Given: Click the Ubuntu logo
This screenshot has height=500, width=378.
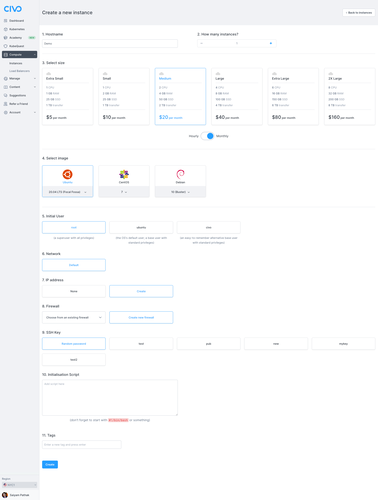Looking at the screenshot, I should tap(67, 174).
